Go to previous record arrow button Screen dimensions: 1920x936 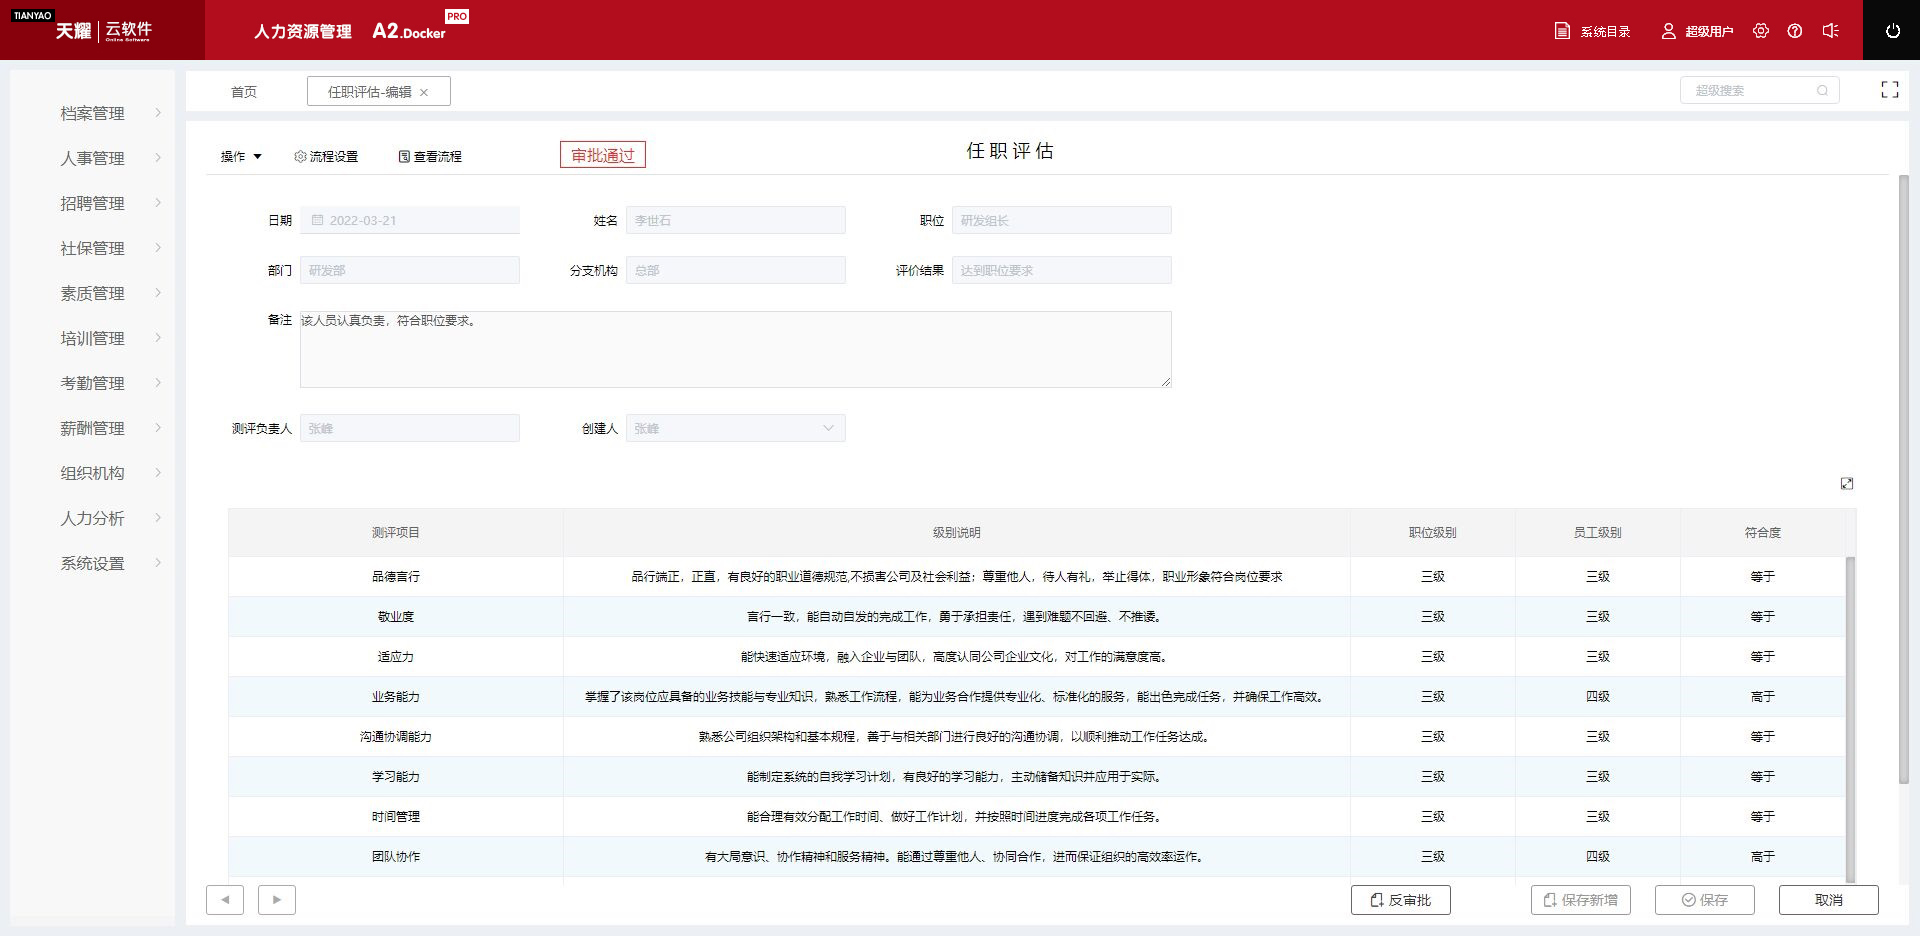225,900
